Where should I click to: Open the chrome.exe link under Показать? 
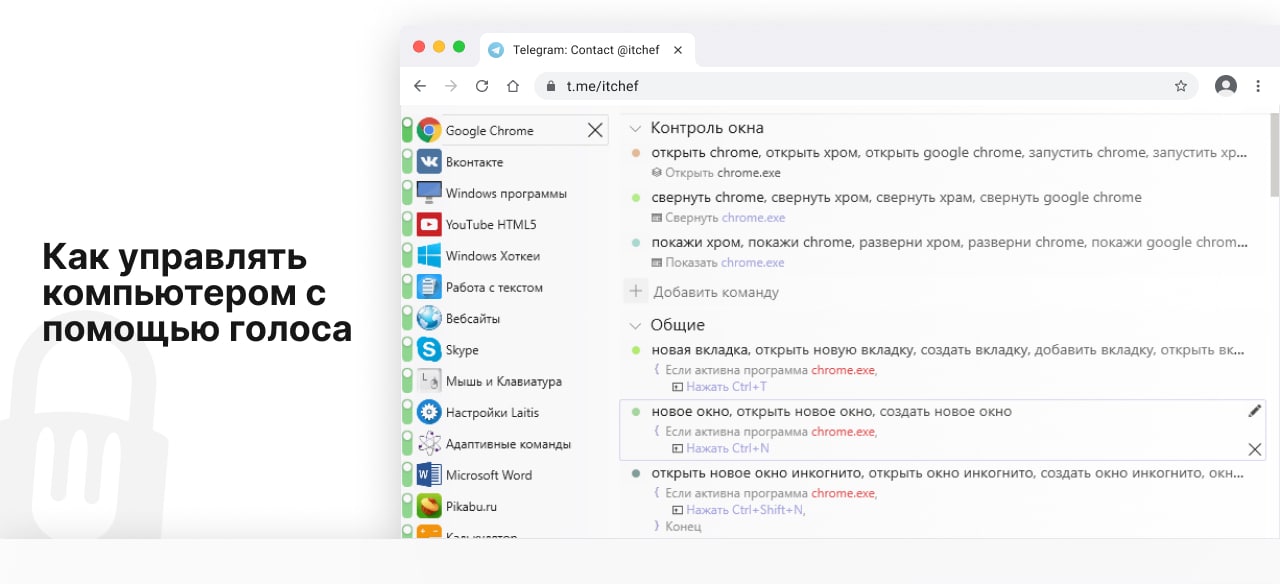coord(752,263)
